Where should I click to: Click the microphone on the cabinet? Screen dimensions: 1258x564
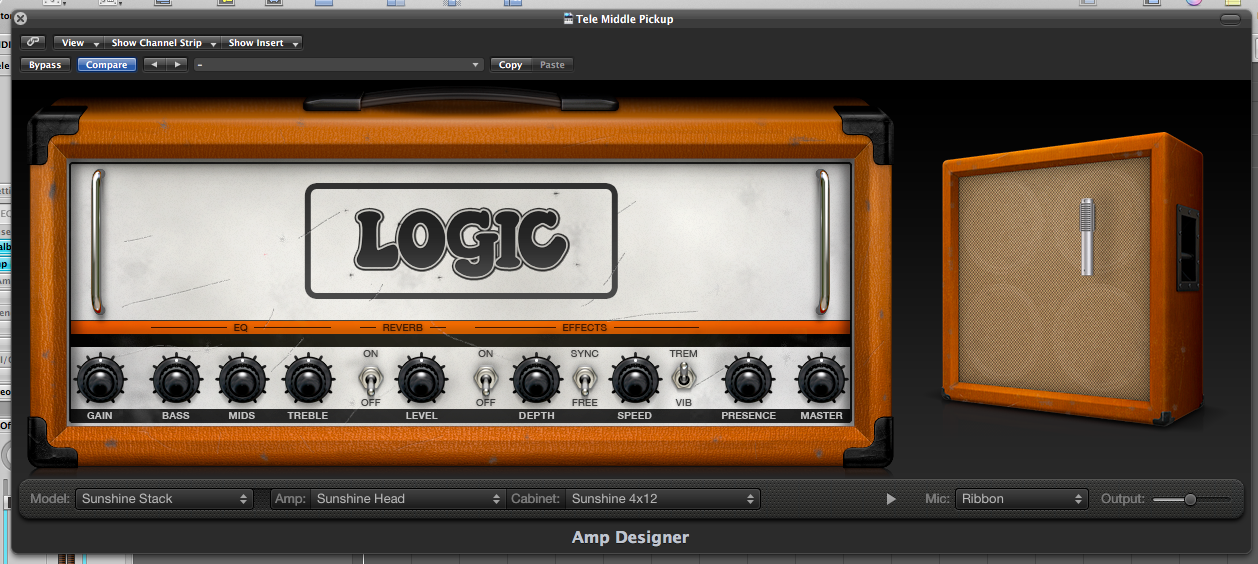point(1087,237)
